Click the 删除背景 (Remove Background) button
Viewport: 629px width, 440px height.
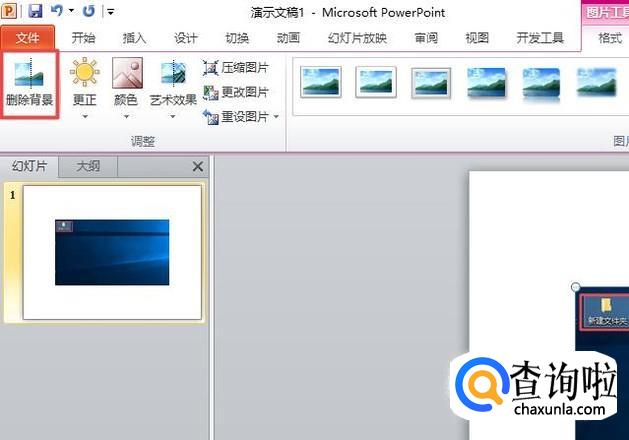[29, 84]
